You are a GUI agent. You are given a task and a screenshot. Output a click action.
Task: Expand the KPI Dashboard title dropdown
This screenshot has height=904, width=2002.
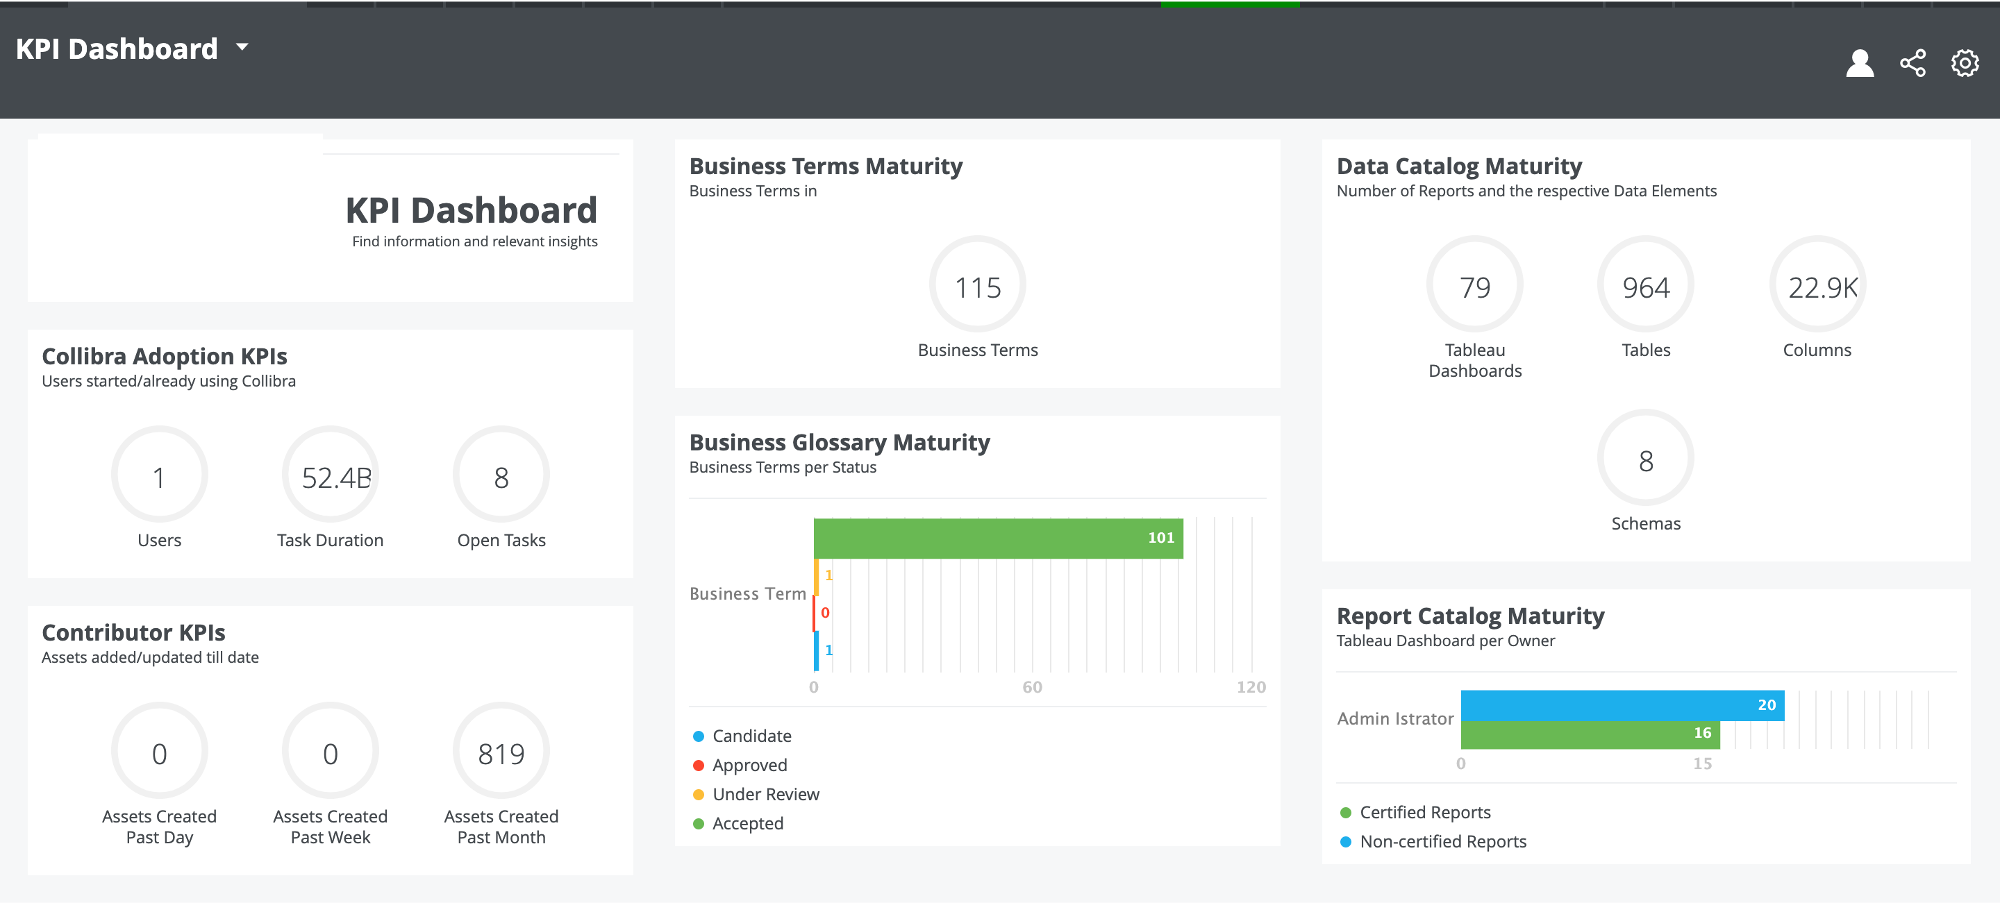tap(242, 47)
